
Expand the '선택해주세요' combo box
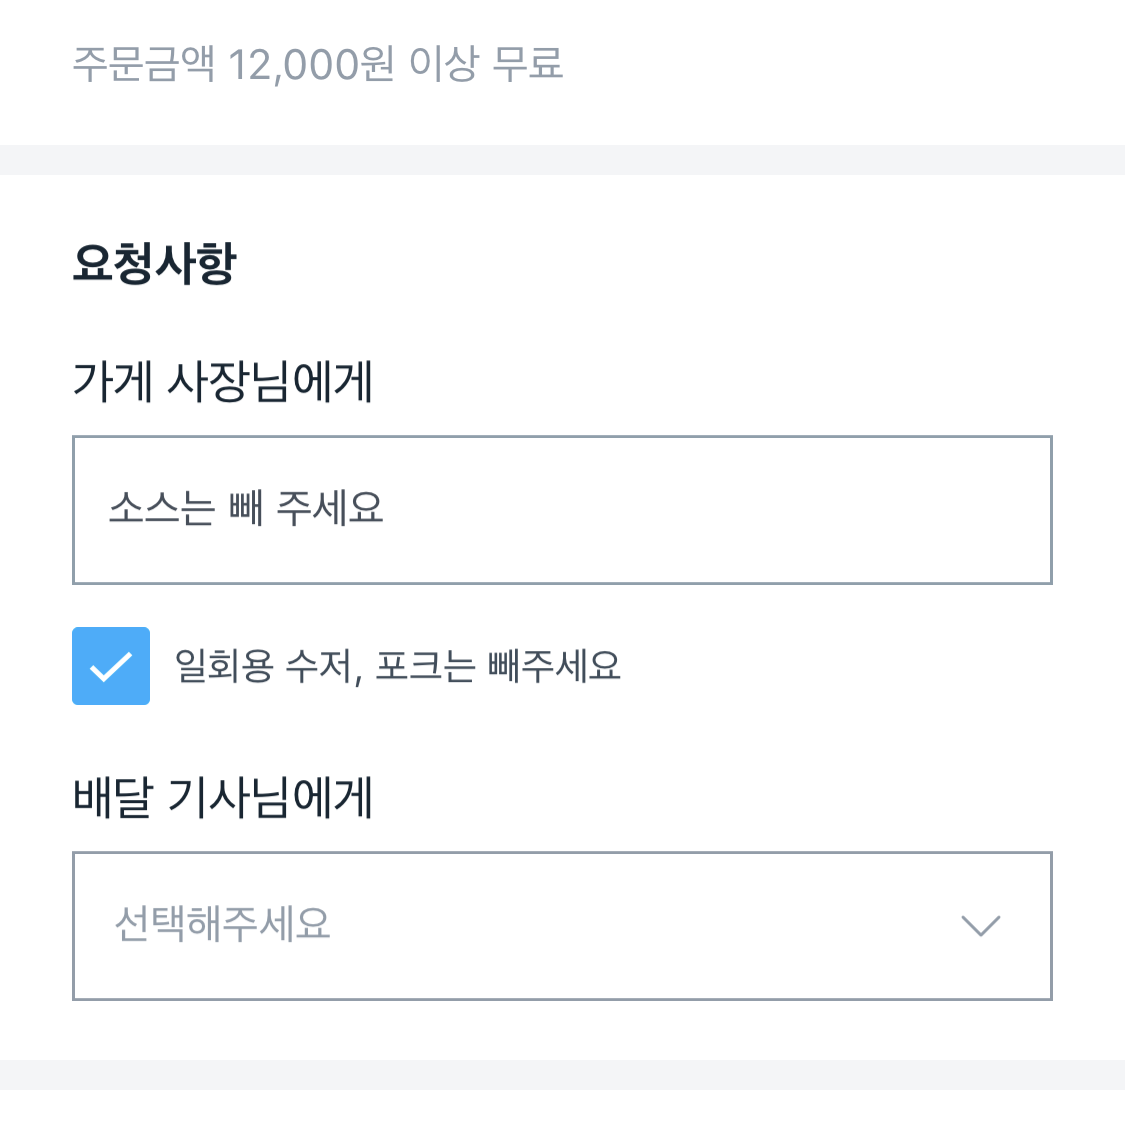(x=561, y=925)
